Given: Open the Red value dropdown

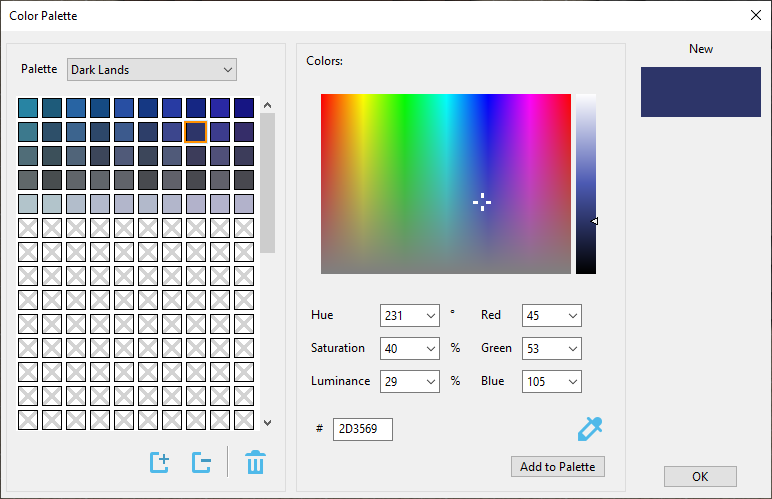Looking at the screenshot, I should (x=573, y=316).
